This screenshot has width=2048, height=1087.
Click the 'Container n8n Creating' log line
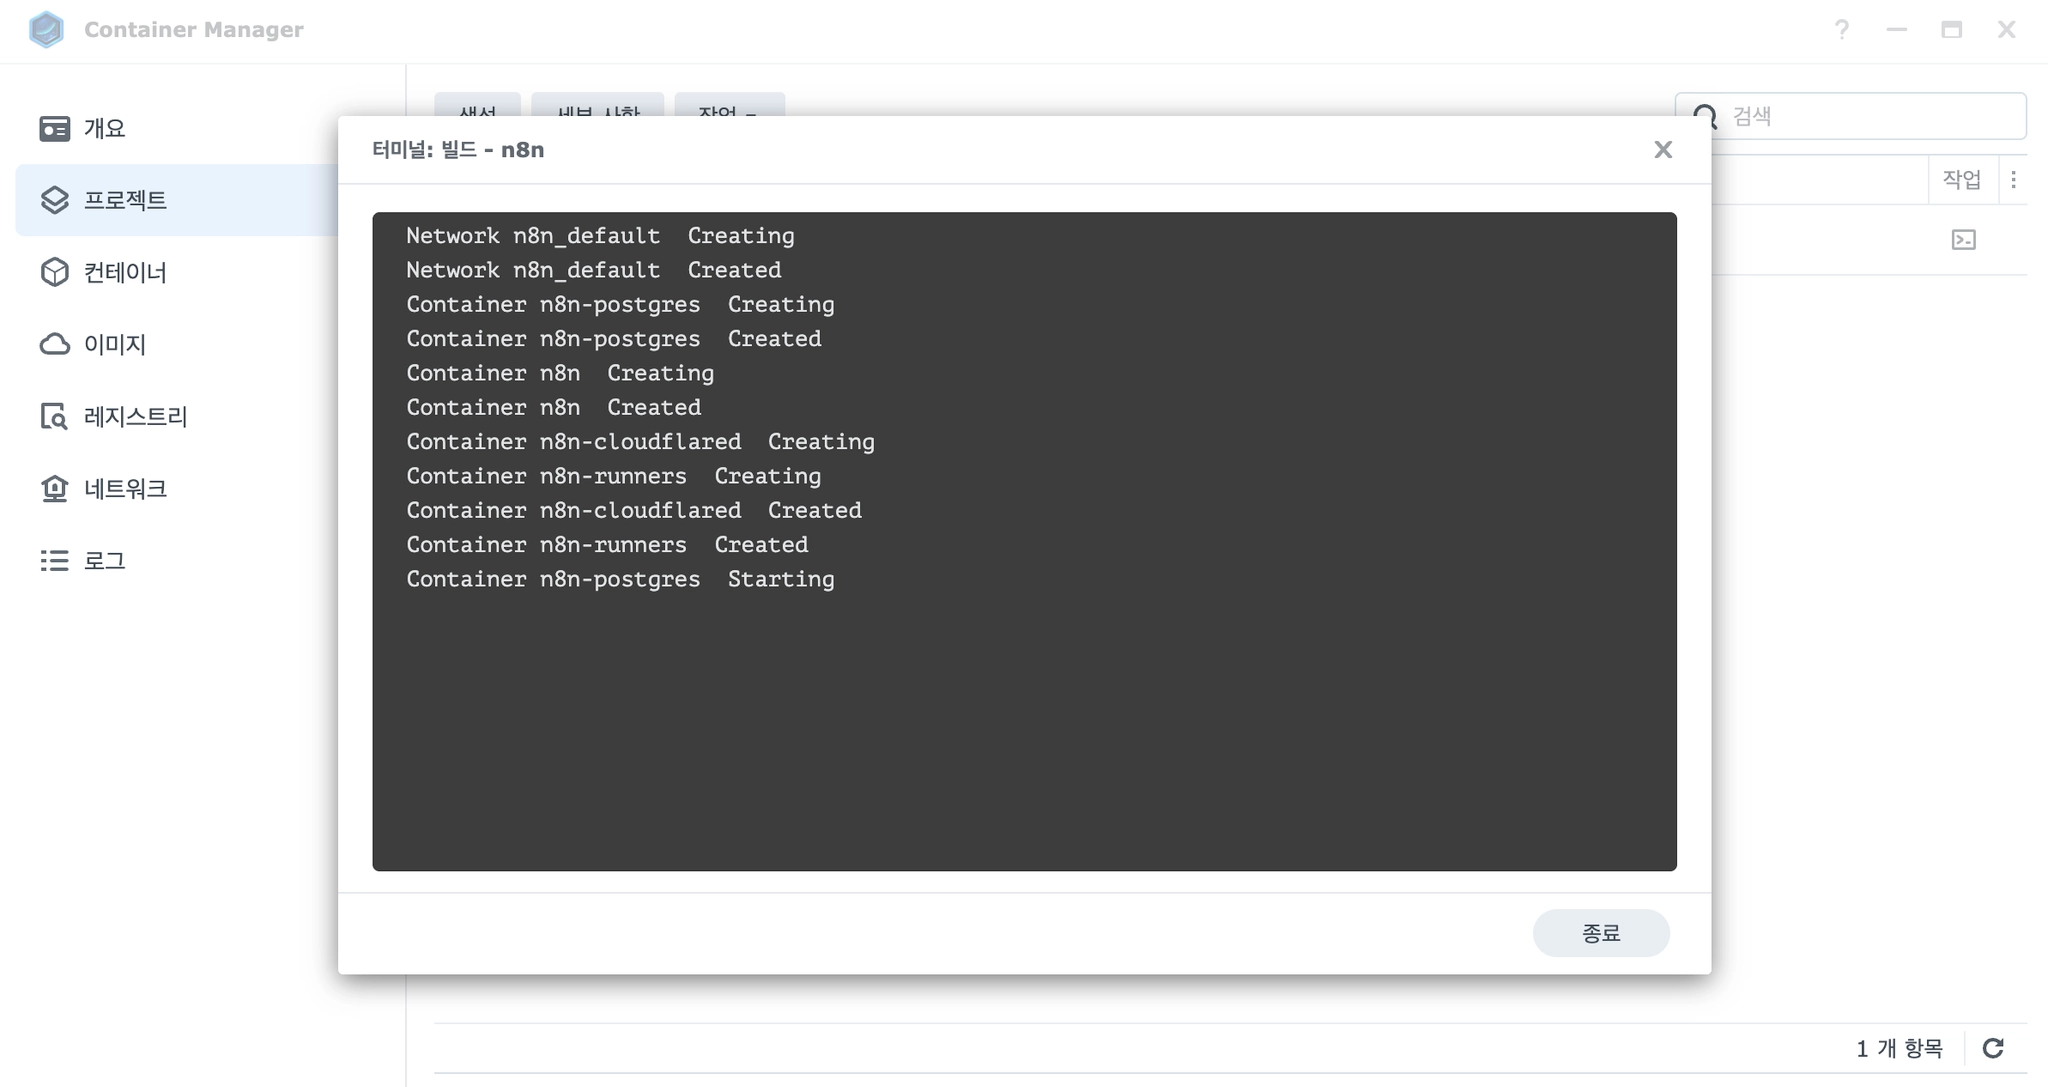[560, 373]
